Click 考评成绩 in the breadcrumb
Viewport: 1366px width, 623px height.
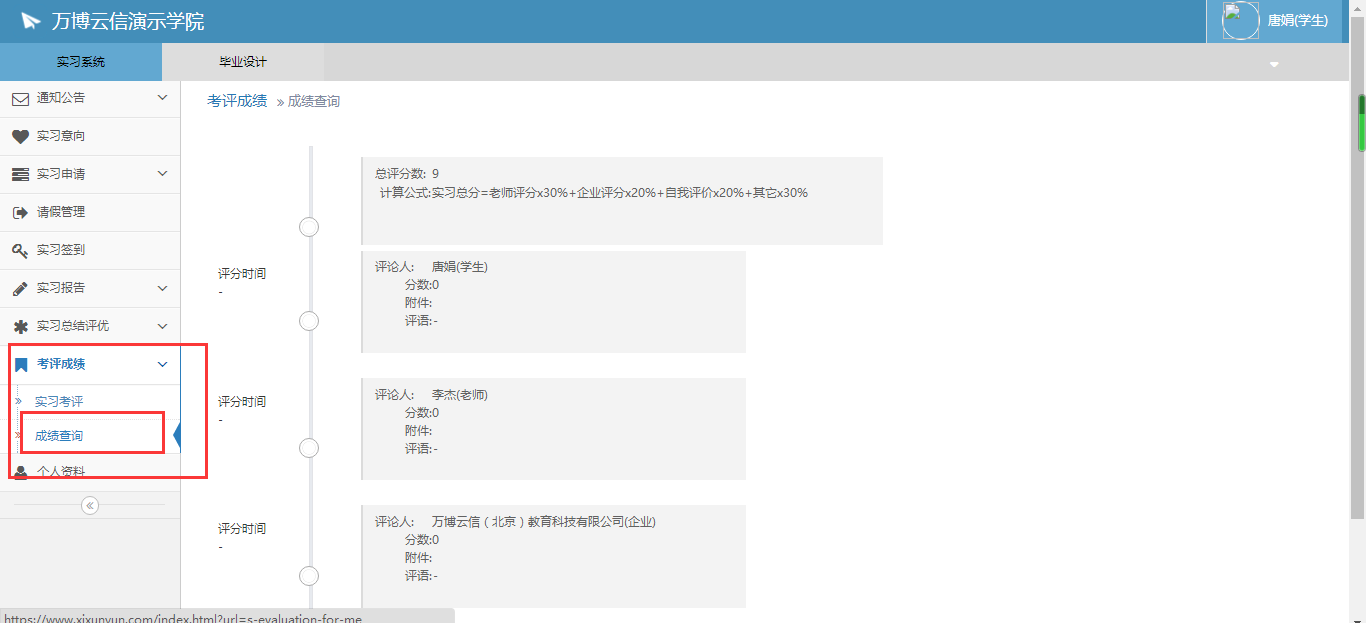pos(237,101)
